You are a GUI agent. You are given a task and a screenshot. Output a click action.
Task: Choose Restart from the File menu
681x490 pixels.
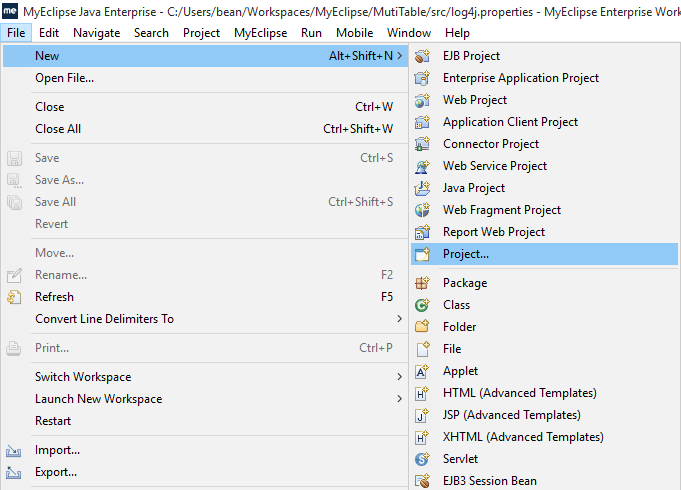pos(53,421)
